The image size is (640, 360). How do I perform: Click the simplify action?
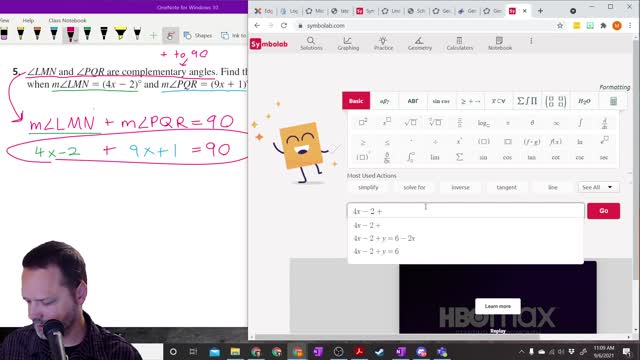click(368, 187)
